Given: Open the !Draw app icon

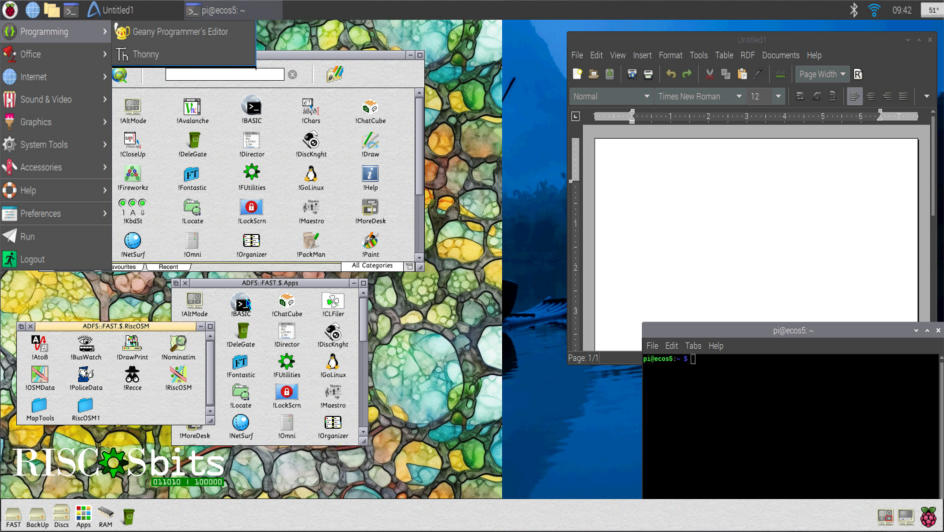Looking at the screenshot, I should pos(370,144).
